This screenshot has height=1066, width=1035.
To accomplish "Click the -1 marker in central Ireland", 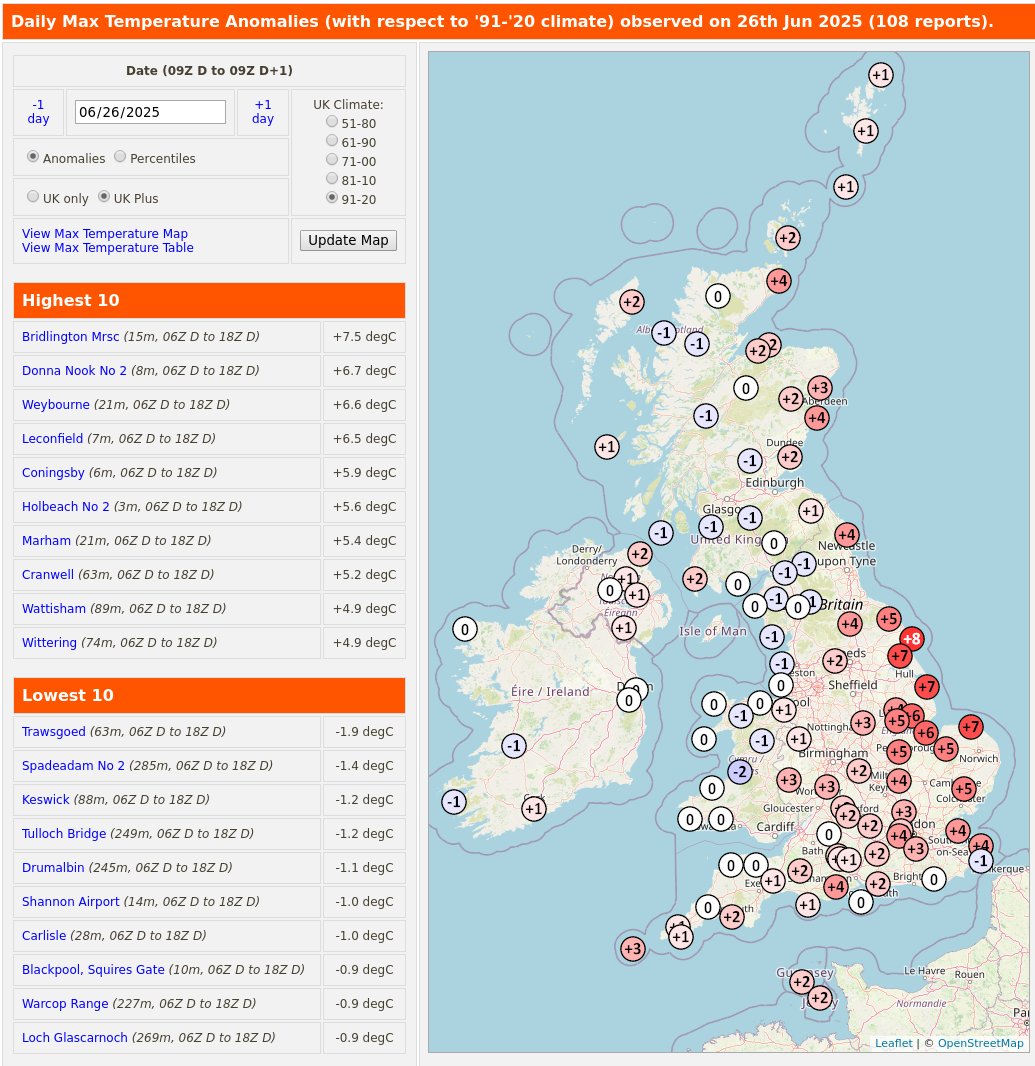I will point(514,746).
